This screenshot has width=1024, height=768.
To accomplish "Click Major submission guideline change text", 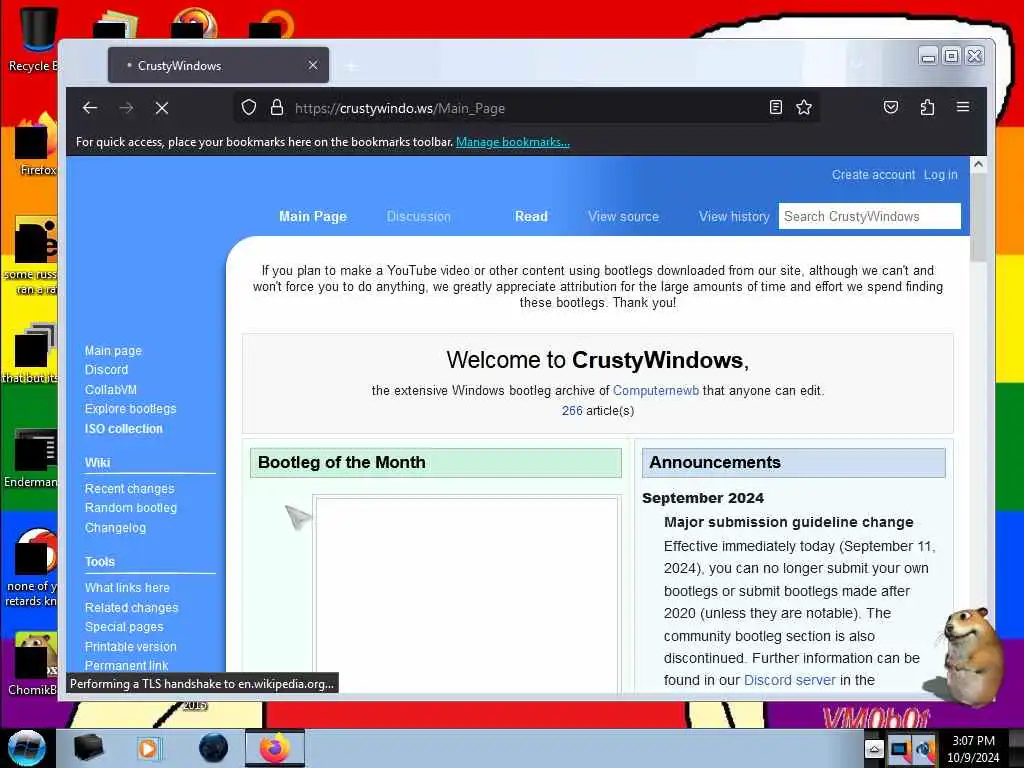I will click(788, 522).
